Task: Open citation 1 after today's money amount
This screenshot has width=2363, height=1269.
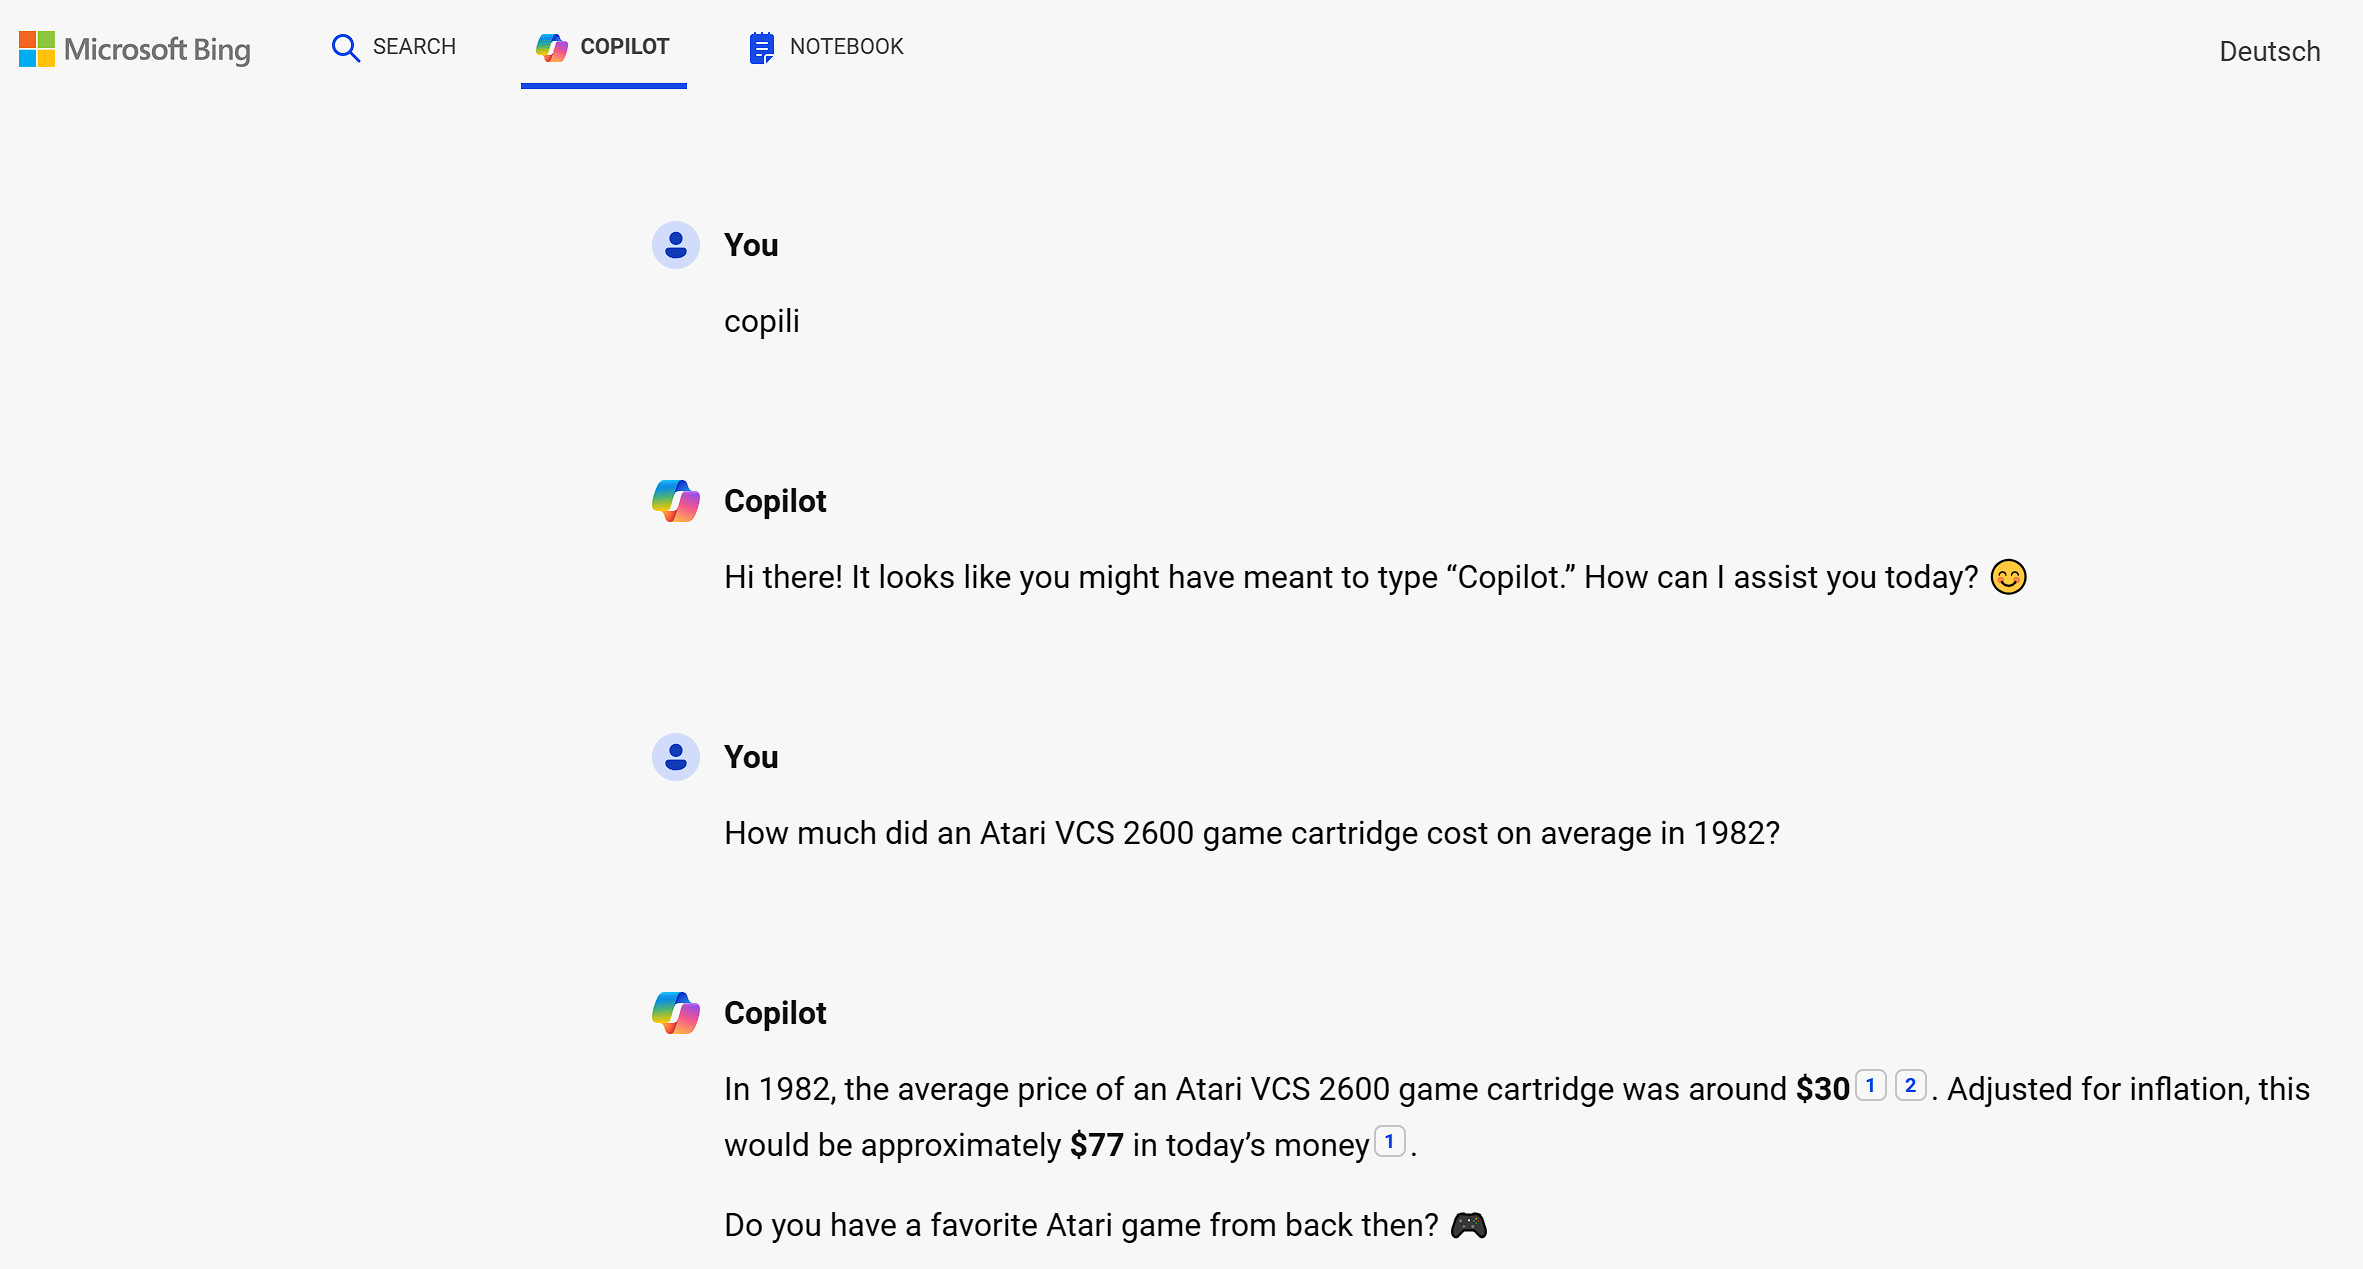Action: pos(1389,1140)
